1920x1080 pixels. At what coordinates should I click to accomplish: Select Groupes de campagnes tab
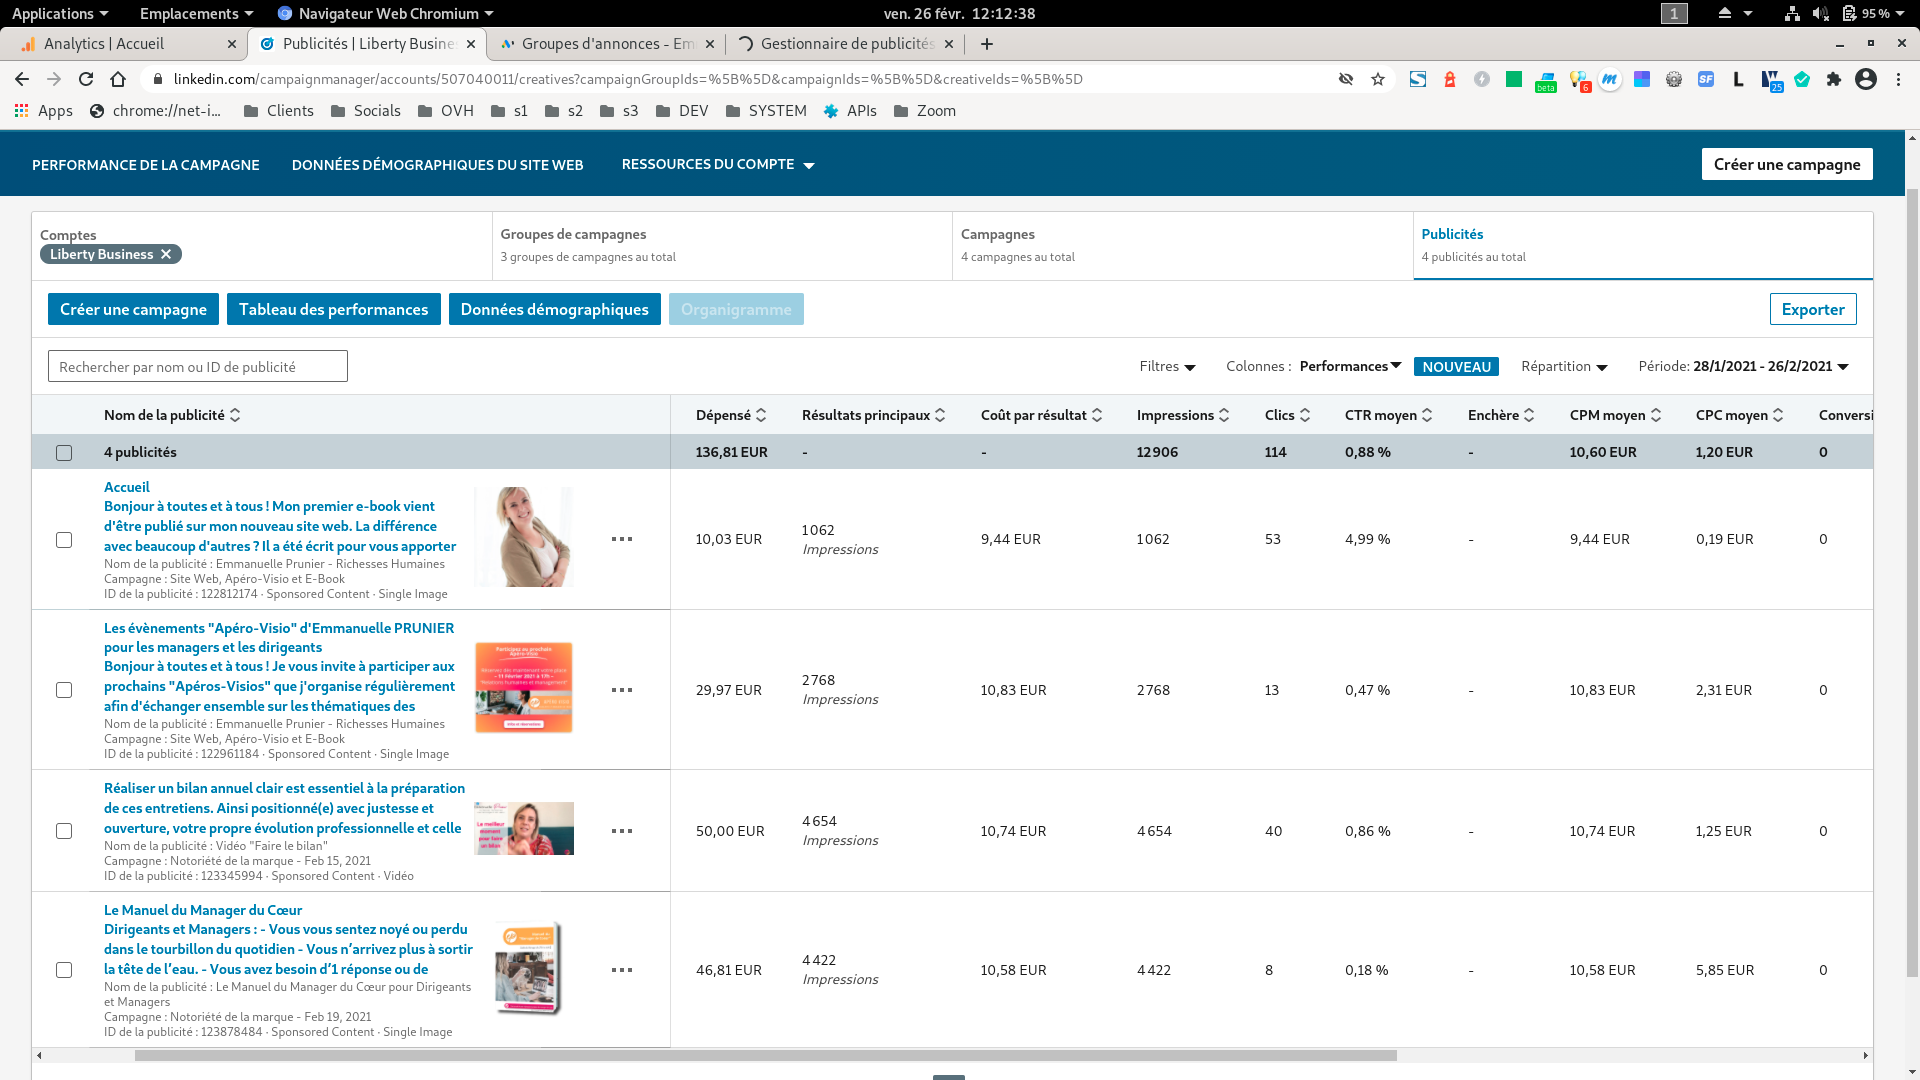click(x=722, y=245)
